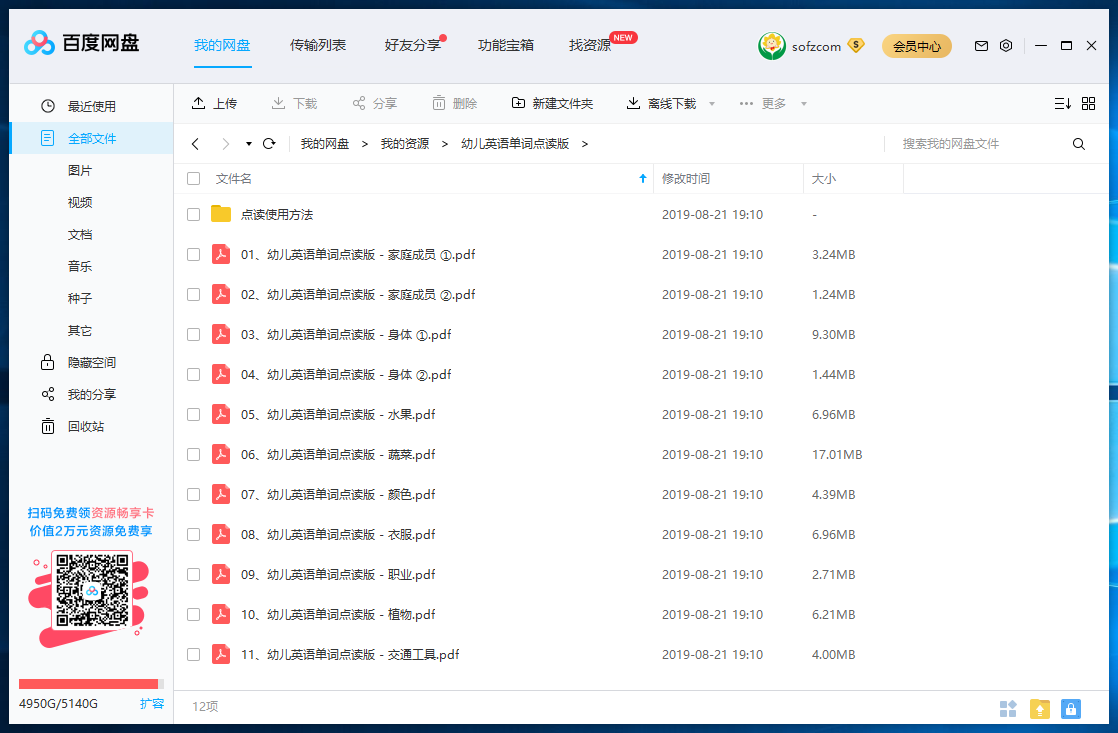Click the search magnifier icon
Image resolution: width=1118 pixels, height=733 pixels.
click(x=1079, y=144)
